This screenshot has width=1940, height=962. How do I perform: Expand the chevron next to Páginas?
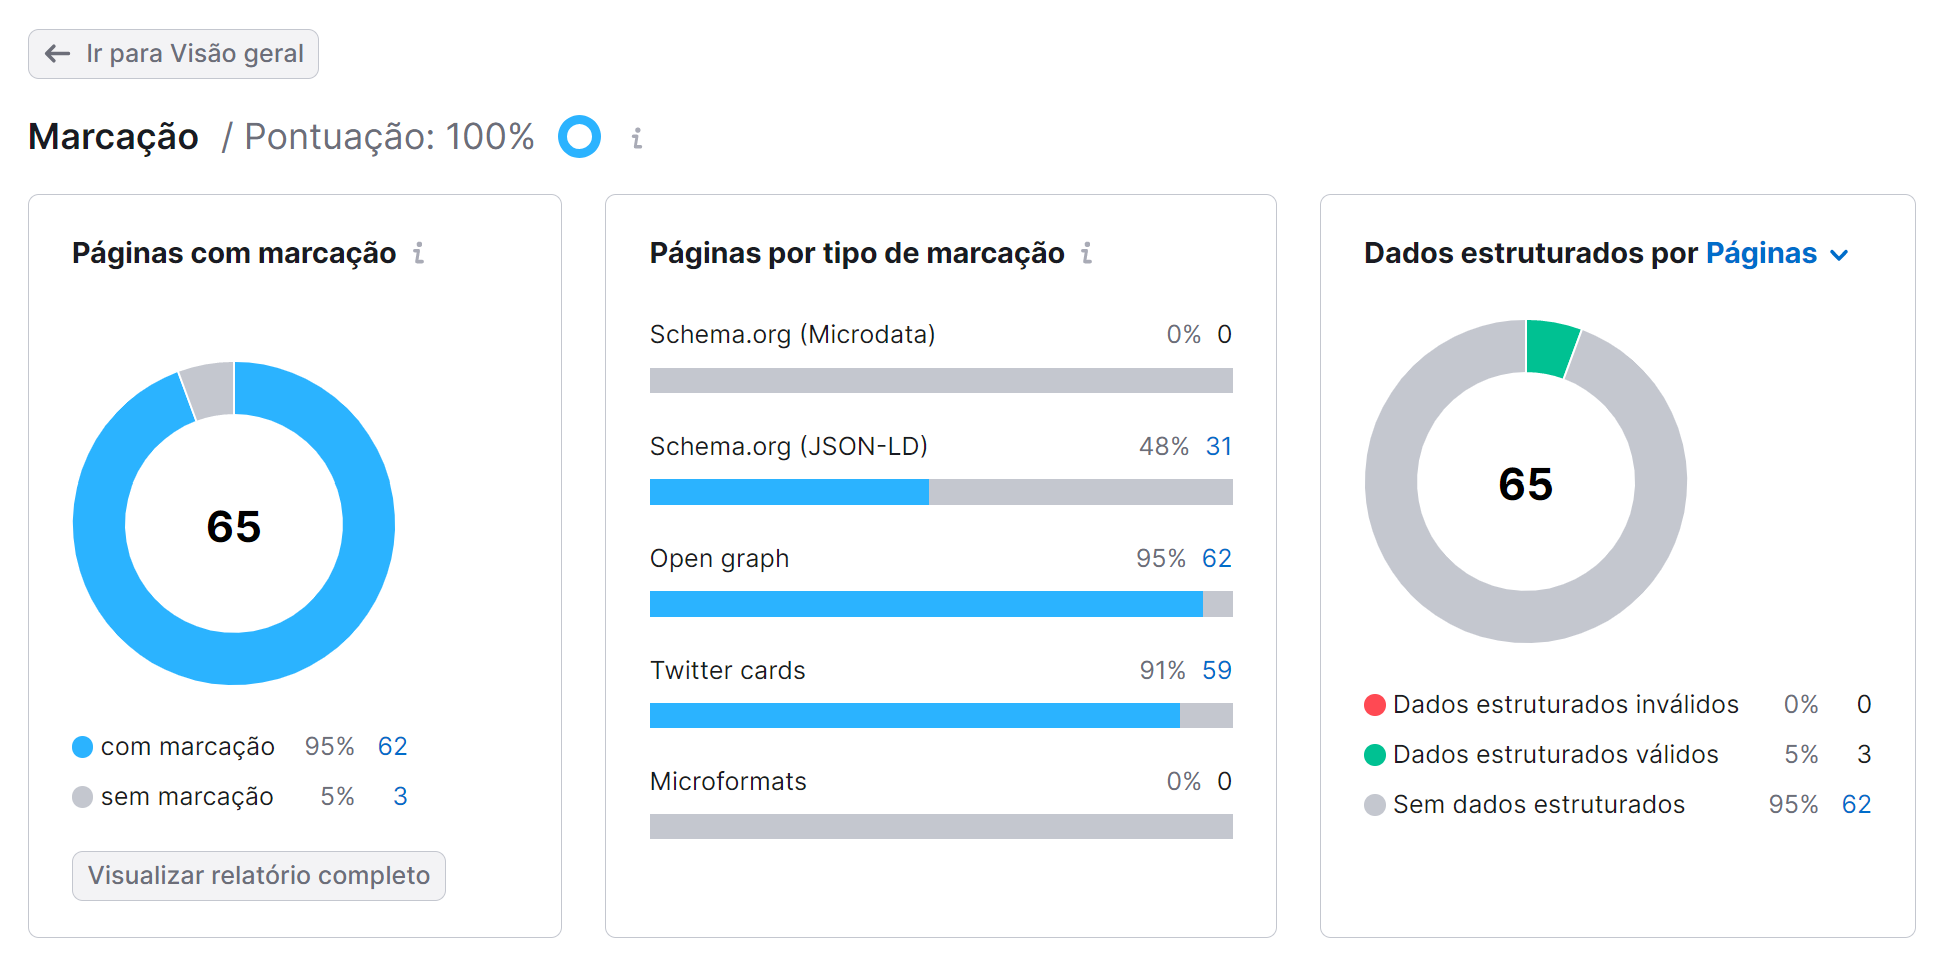click(x=1840, y=255)
